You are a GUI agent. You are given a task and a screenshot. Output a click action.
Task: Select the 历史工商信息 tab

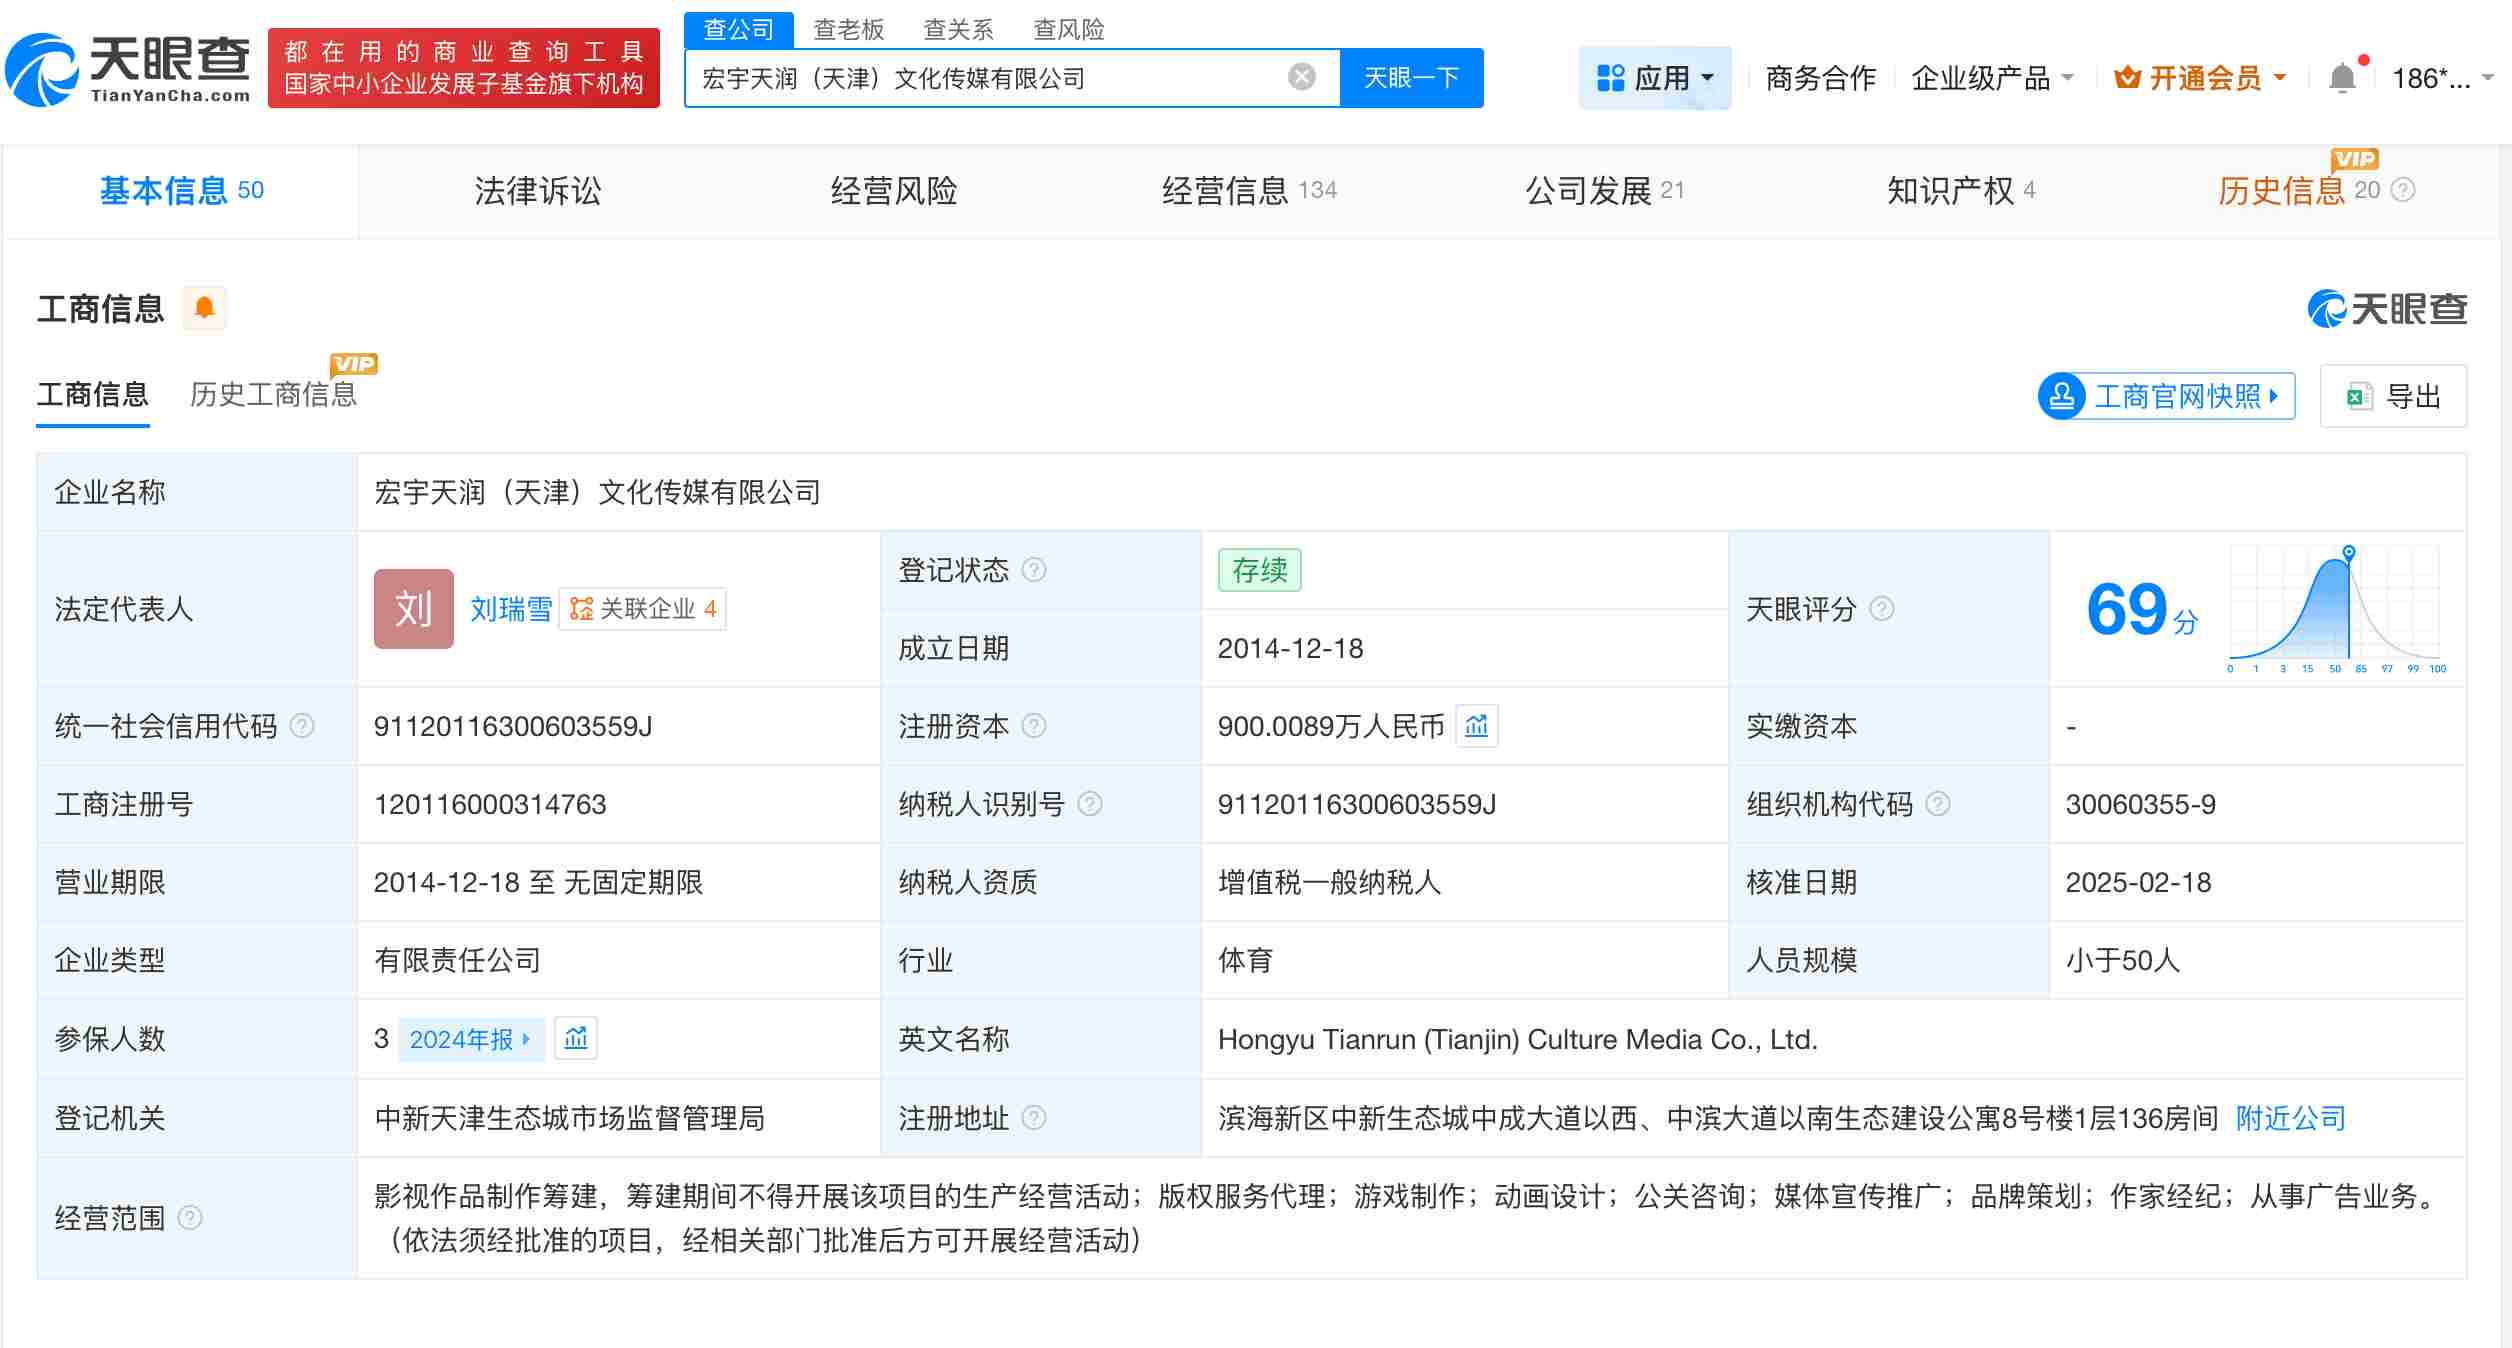pos(273,394)
